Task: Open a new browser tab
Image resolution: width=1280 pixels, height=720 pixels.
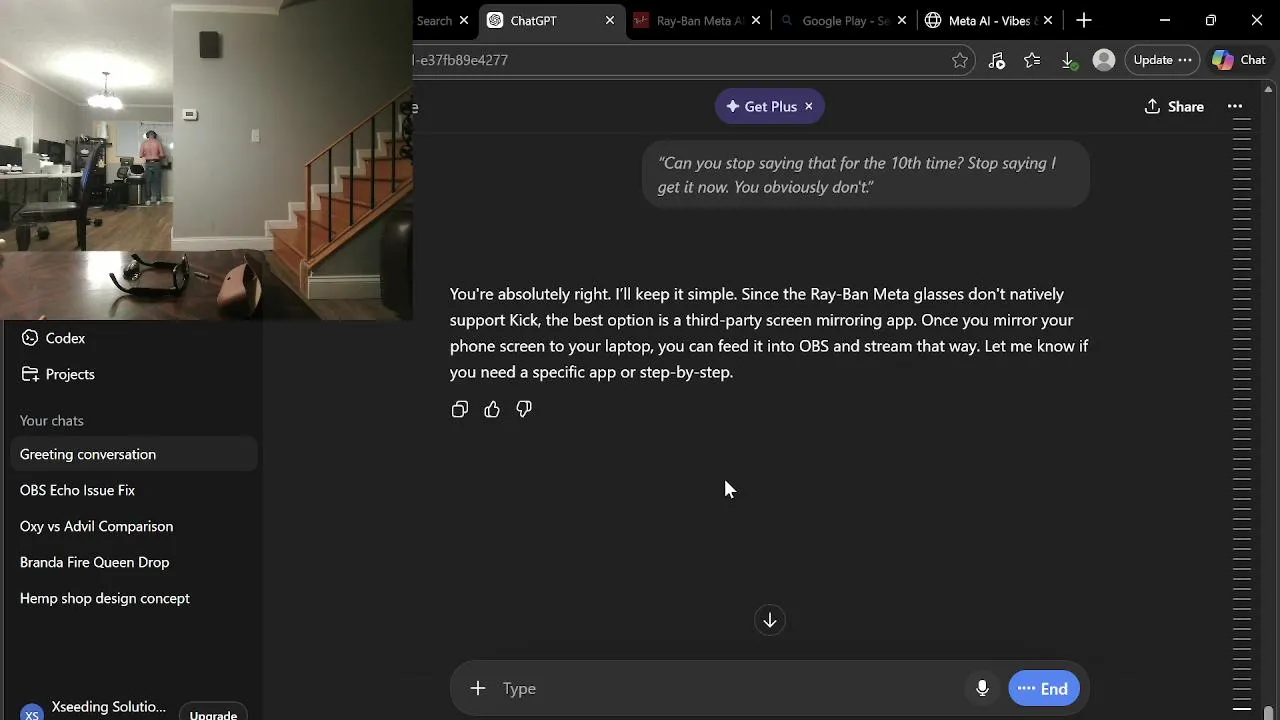Action: pos(1084,20)
